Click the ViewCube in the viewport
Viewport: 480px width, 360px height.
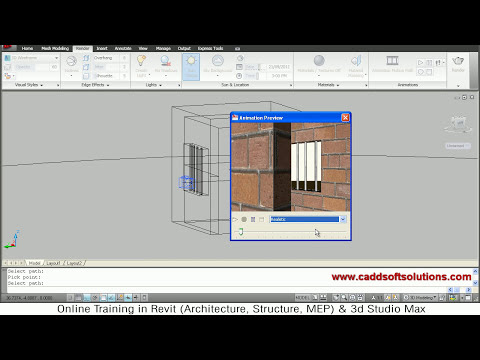(459, 124)
